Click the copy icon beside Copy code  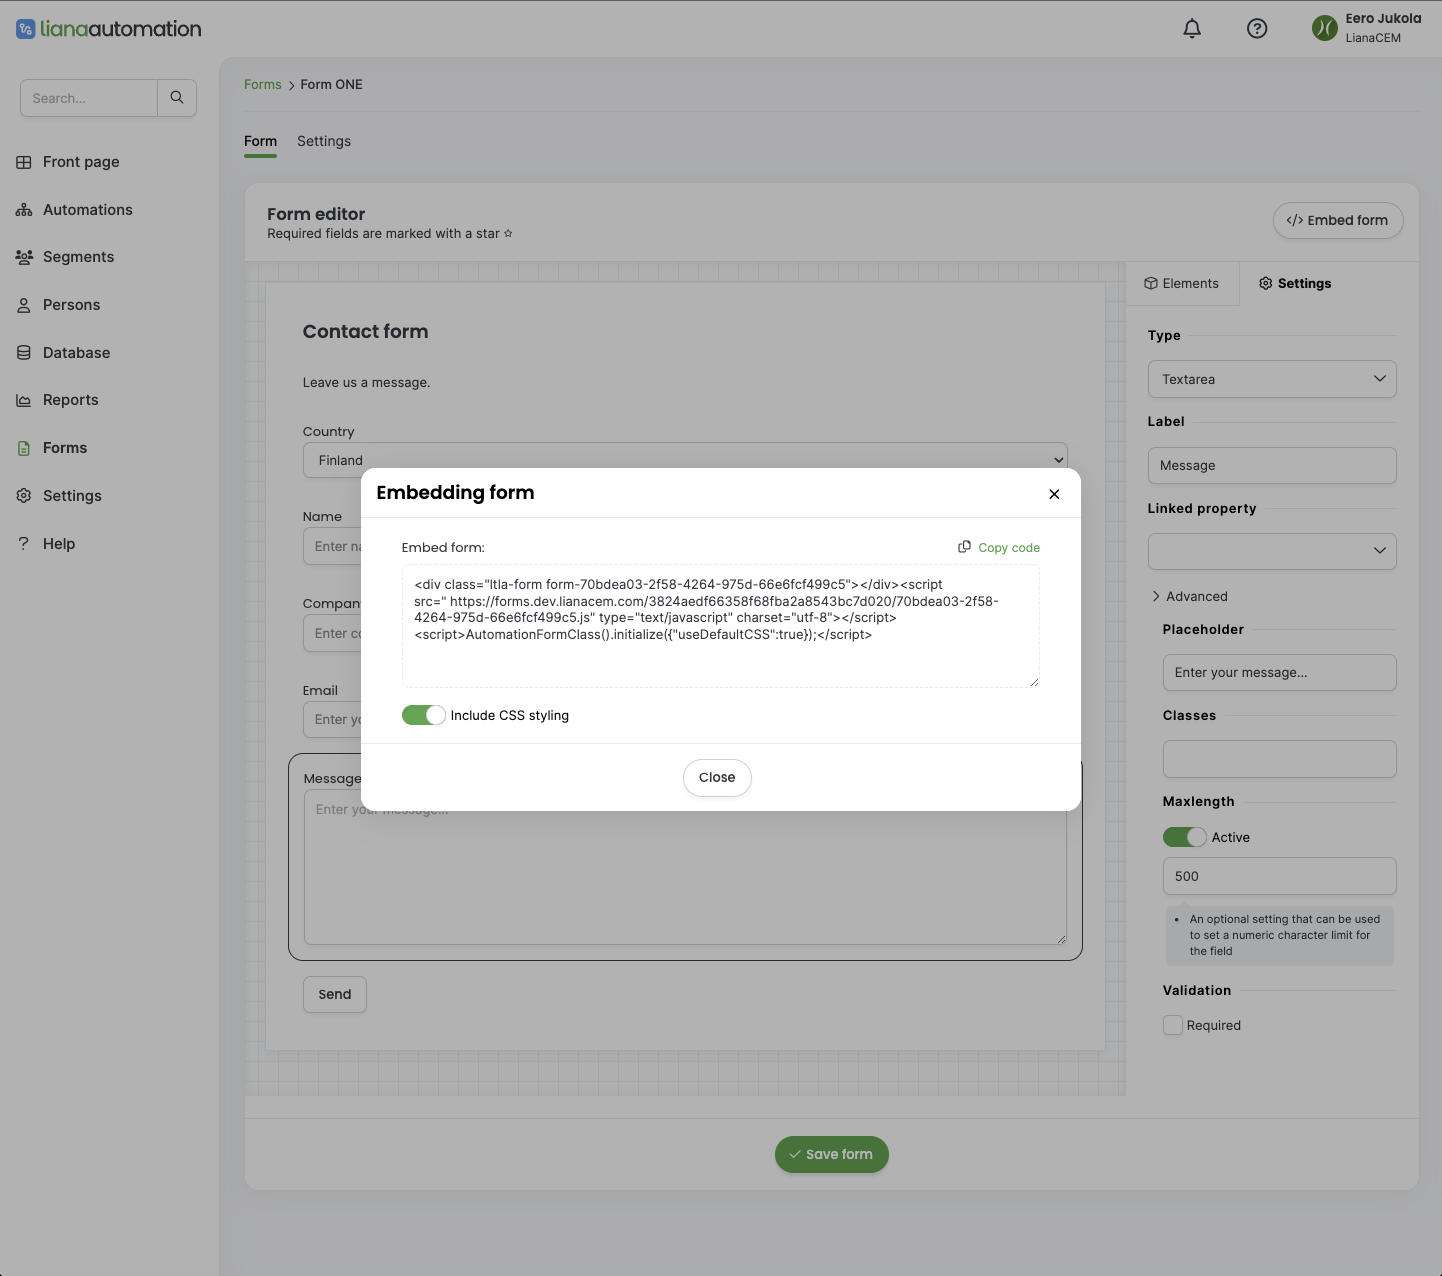tap(965, 547)
